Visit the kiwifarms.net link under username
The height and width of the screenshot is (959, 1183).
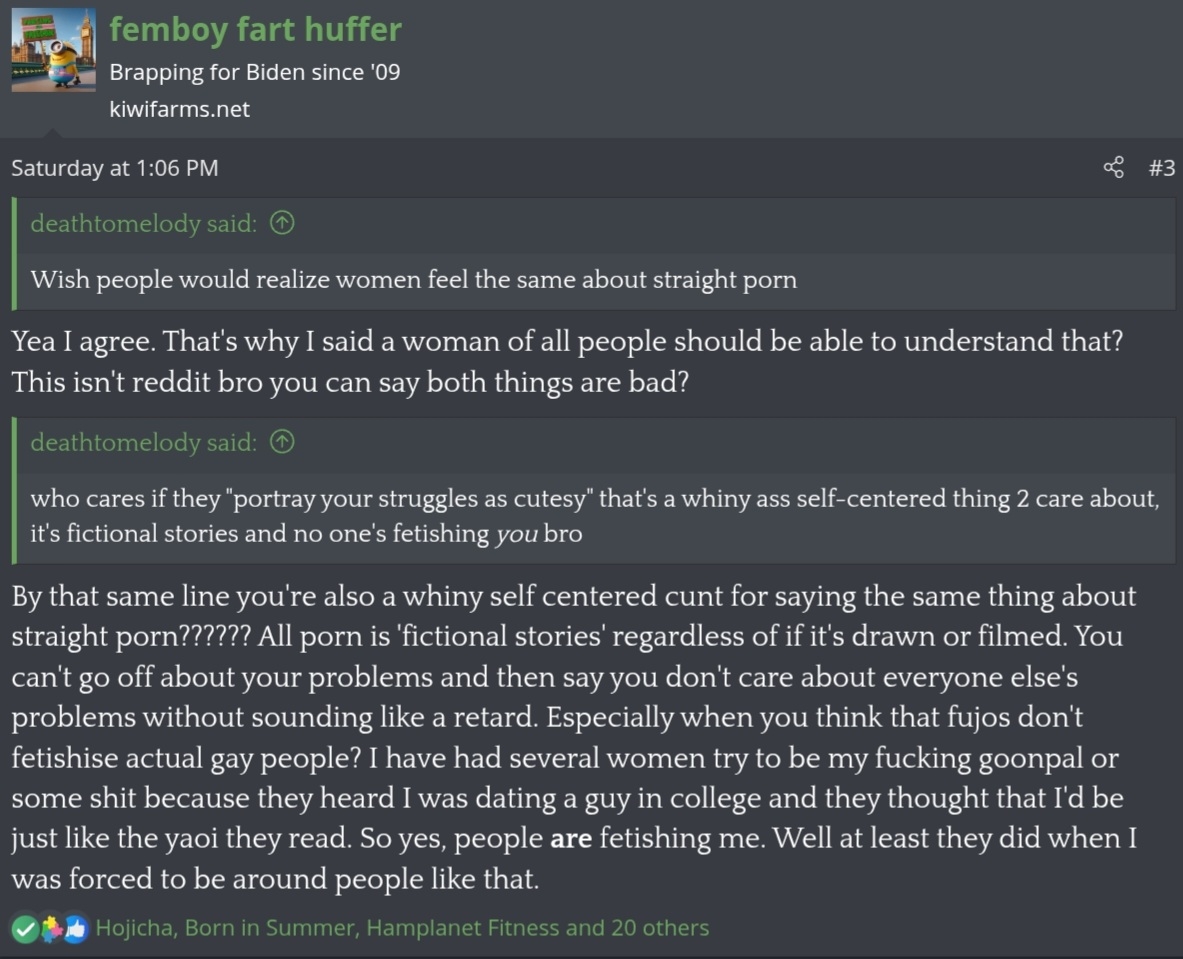[x=180, y=109]
